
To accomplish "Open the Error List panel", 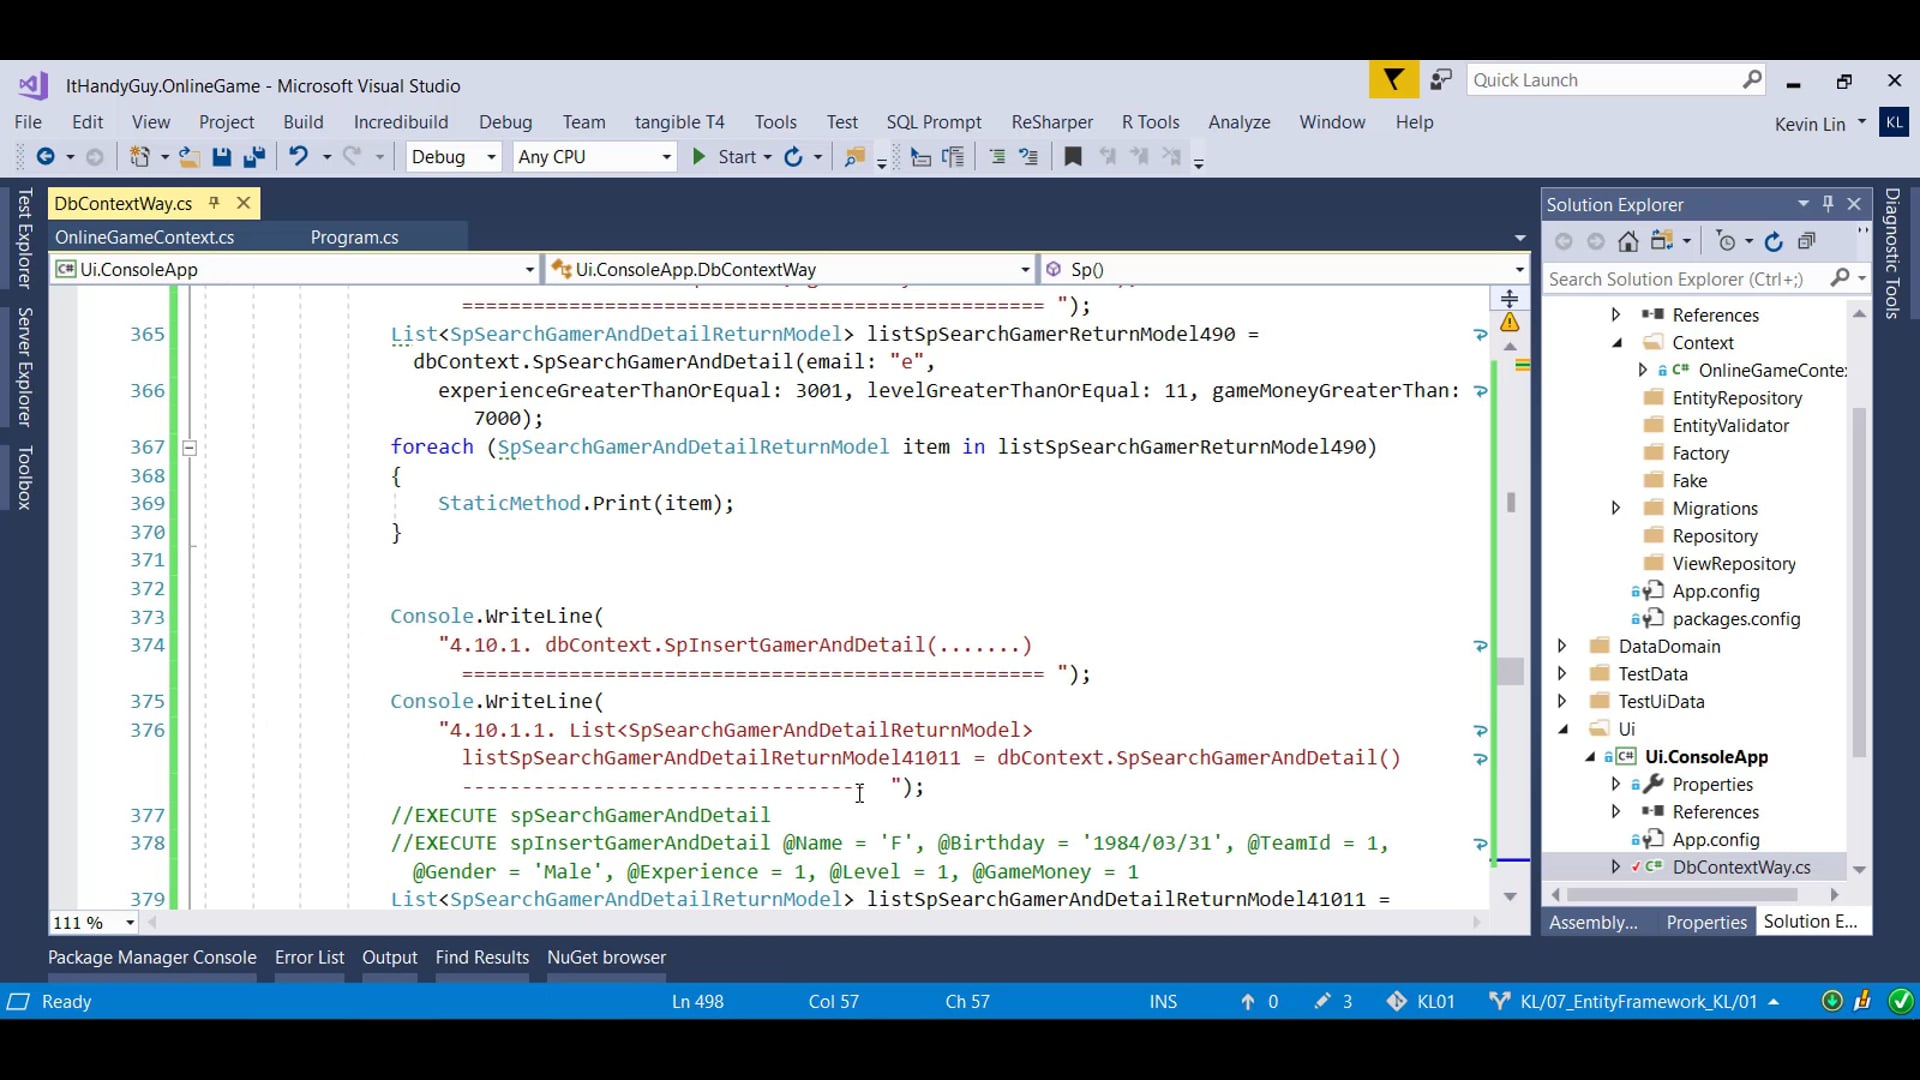I will [309, 957].
